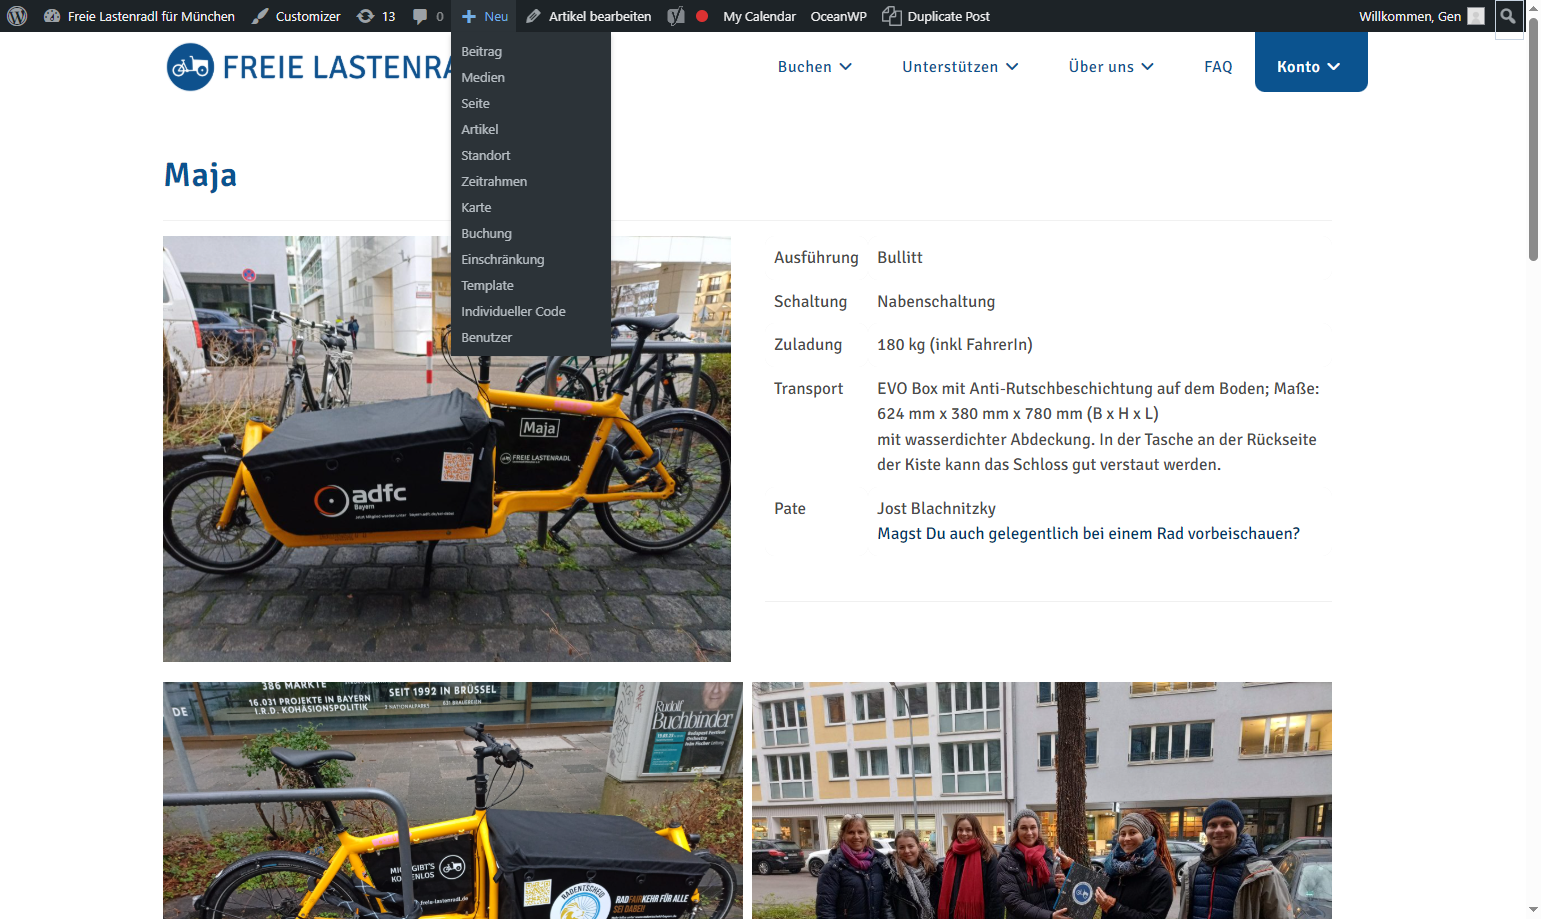Expand the Unterstützen navigation dropdown
Image resolution: width=1541 pixels, height=919 pixels.
coord(960,67)
